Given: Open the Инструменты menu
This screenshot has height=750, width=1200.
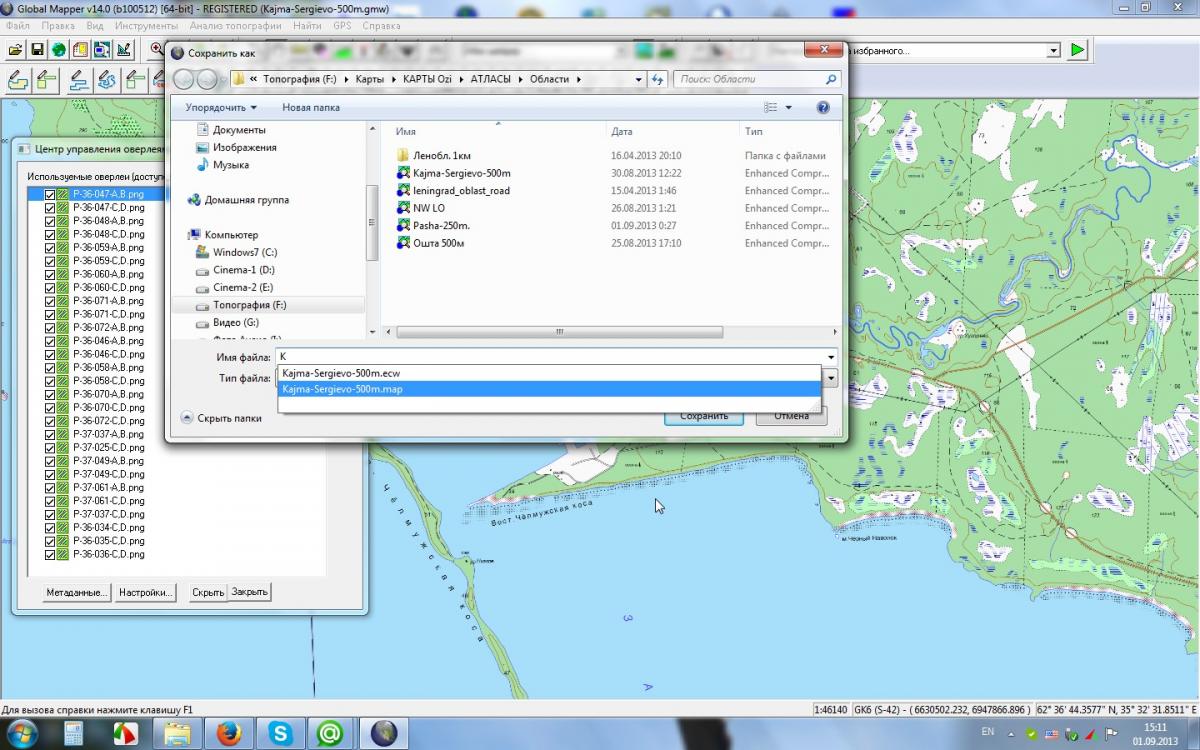Looking at the screenshot, I should tap(146, 26).
